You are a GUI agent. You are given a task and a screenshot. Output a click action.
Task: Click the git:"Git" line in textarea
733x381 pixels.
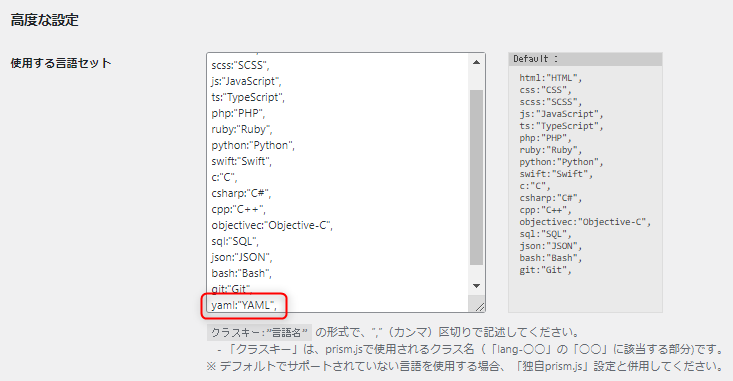(231, 289)
